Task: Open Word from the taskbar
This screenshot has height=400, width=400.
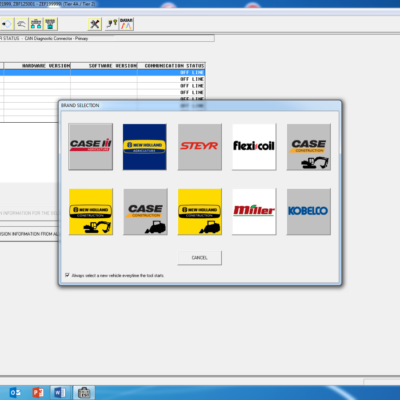Action: coord(60,393)
